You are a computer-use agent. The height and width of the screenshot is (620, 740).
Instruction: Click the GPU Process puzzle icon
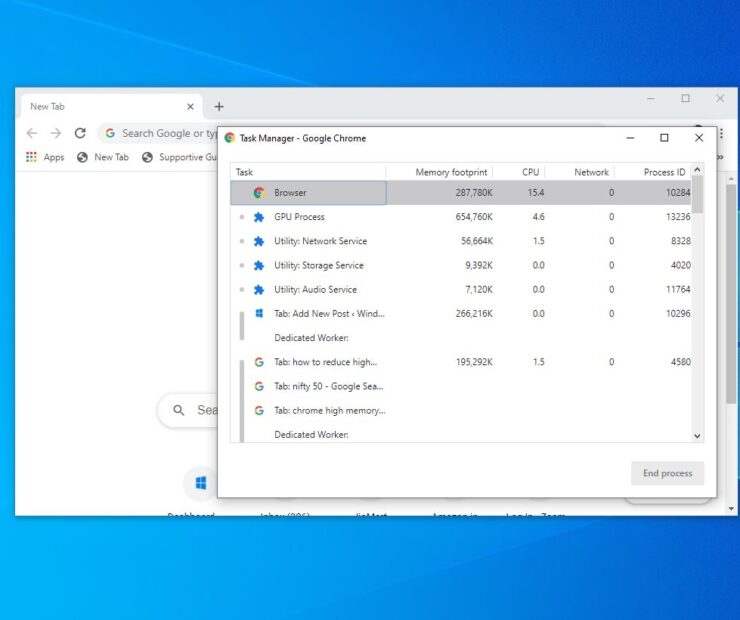(x=259, y=217)
